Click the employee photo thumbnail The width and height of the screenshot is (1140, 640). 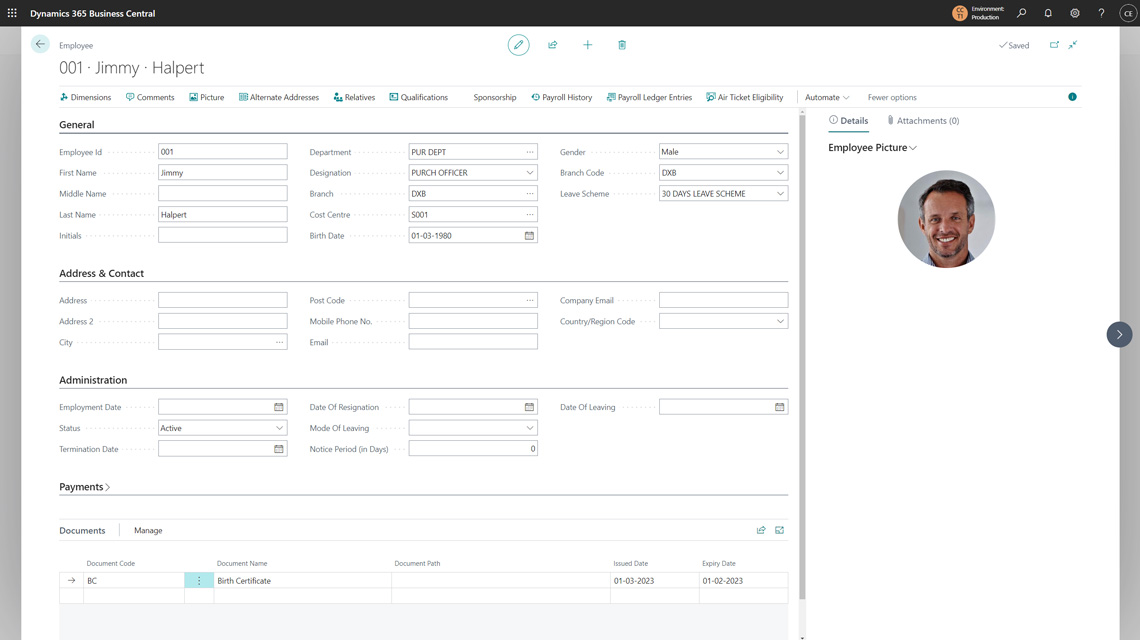[946, 219]
